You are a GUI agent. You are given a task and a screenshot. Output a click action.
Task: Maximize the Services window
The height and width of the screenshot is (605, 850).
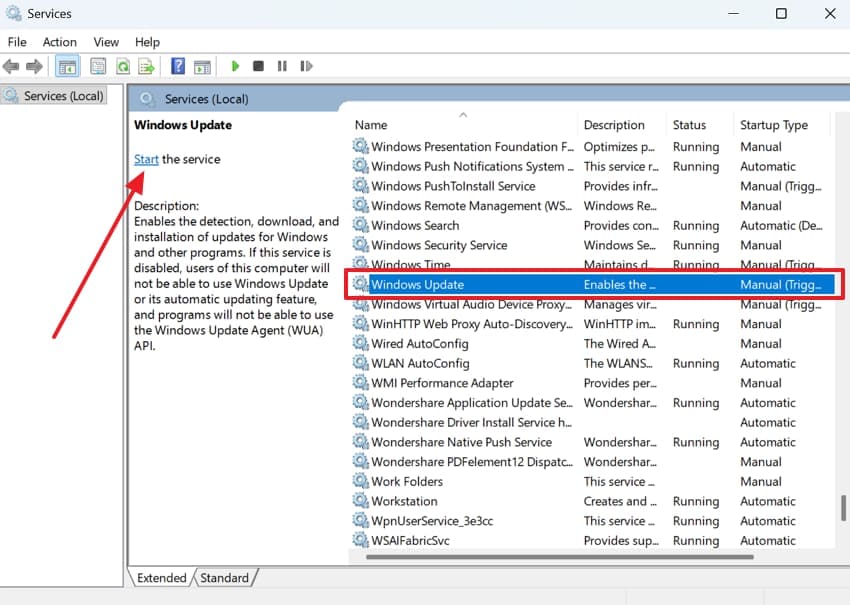pos(781,13)
